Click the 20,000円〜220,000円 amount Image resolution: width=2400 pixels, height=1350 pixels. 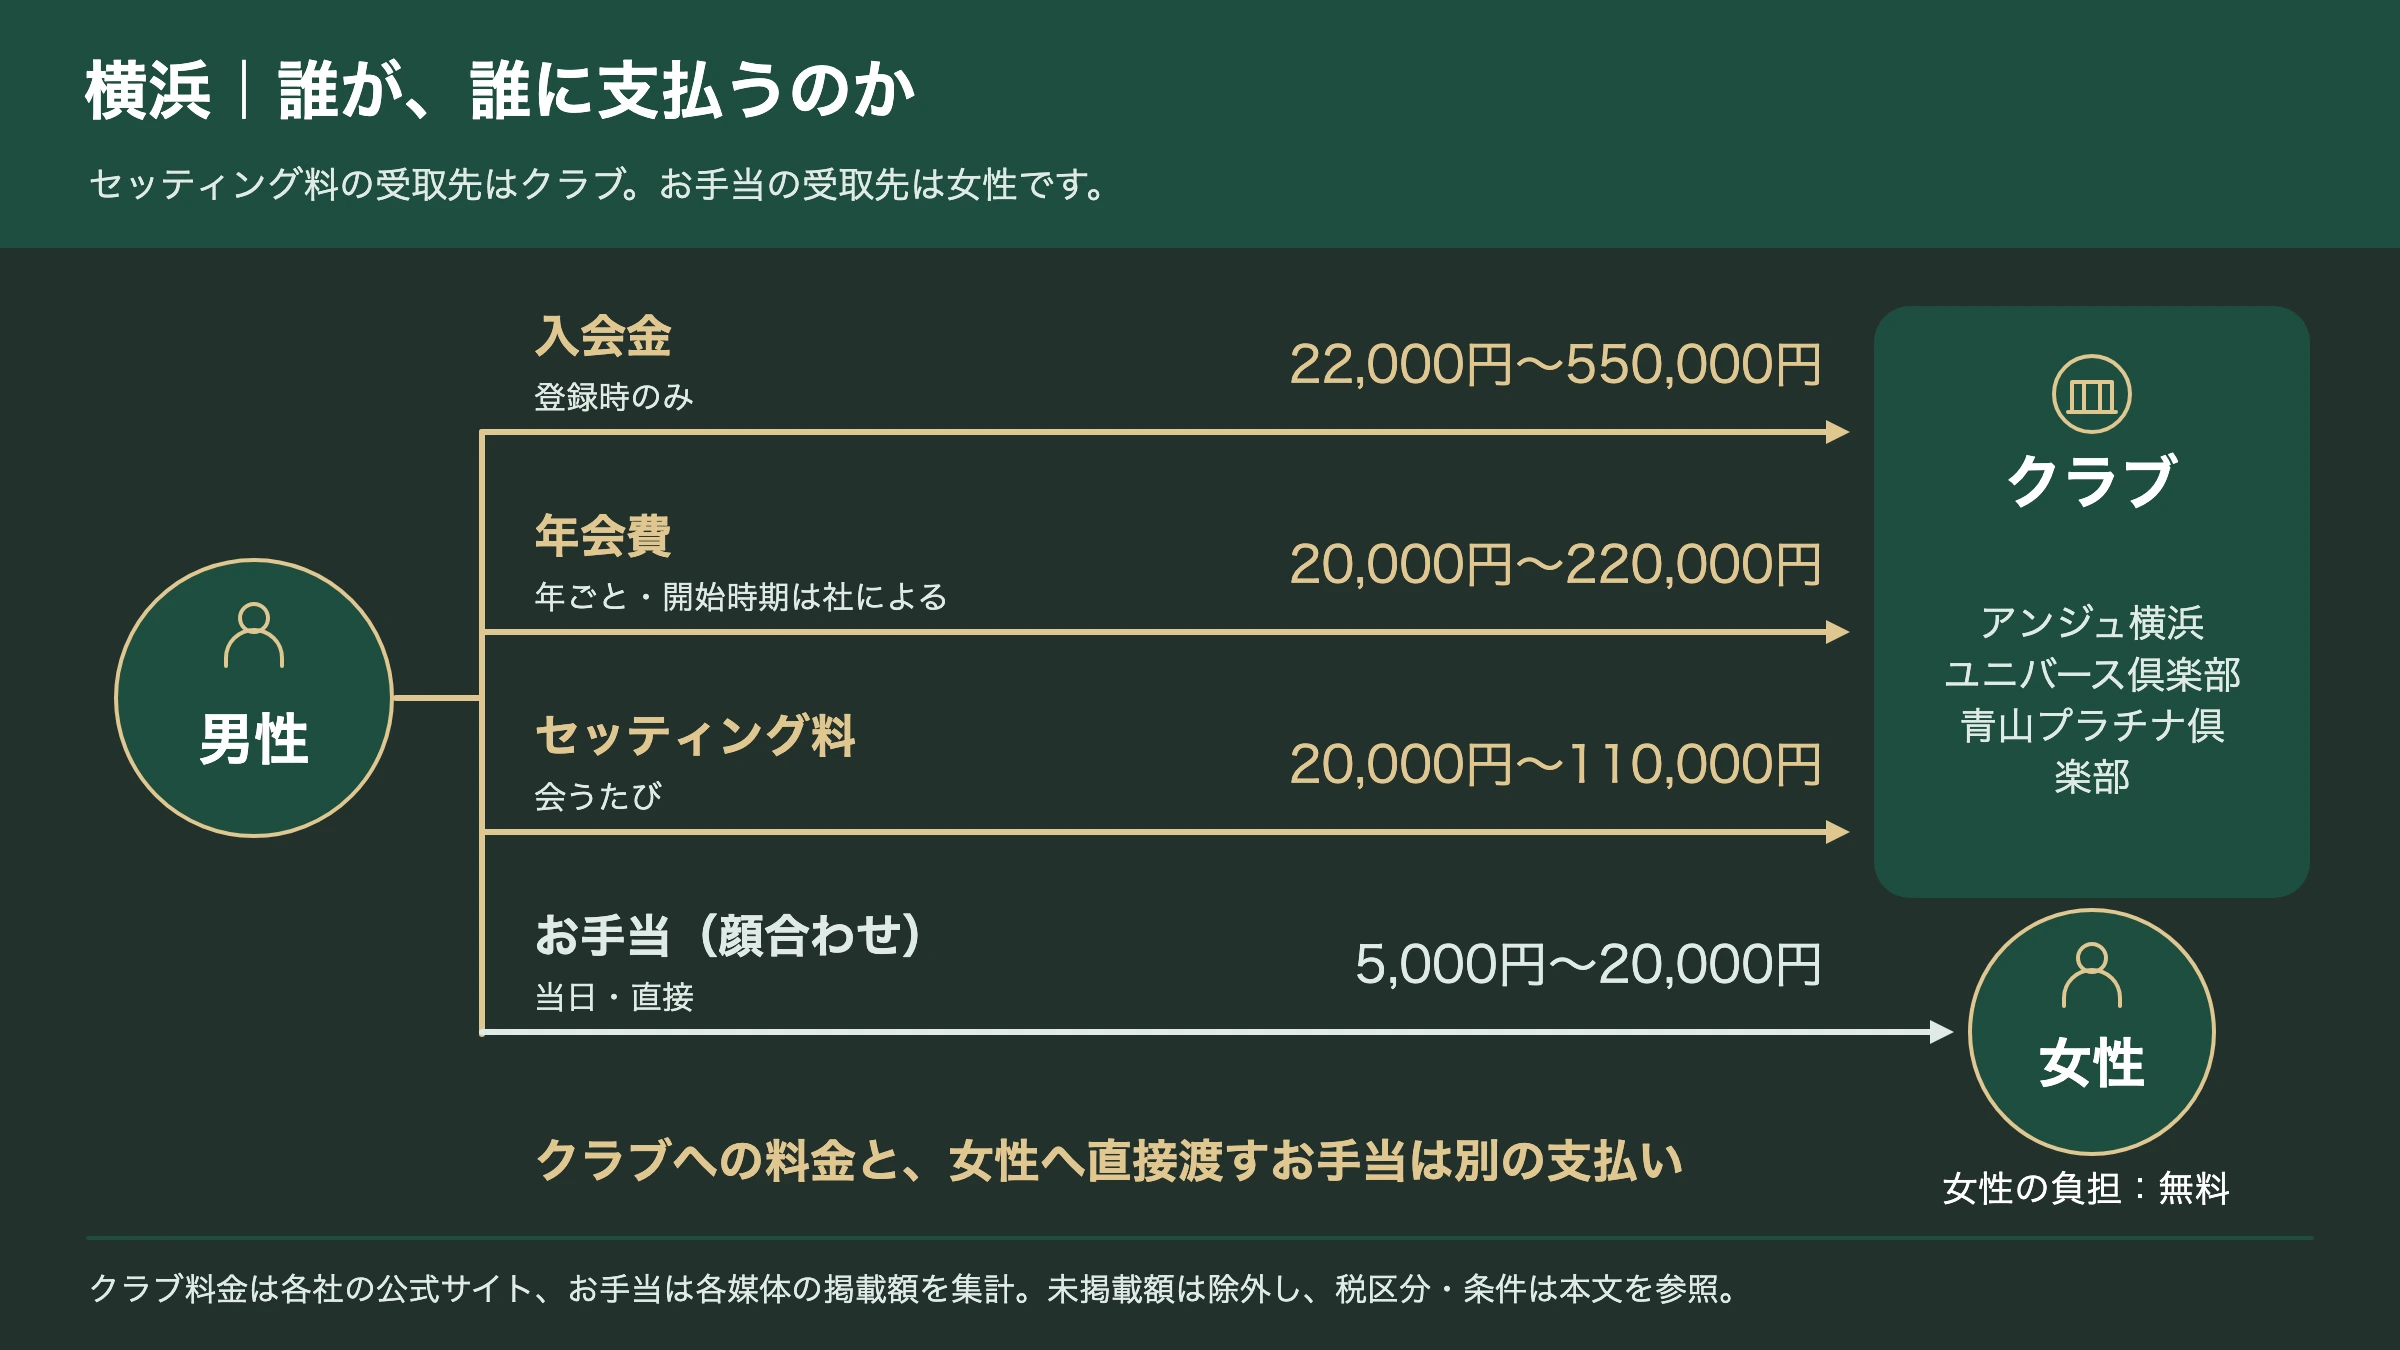pyautogui.click(x=1555, y=565)
